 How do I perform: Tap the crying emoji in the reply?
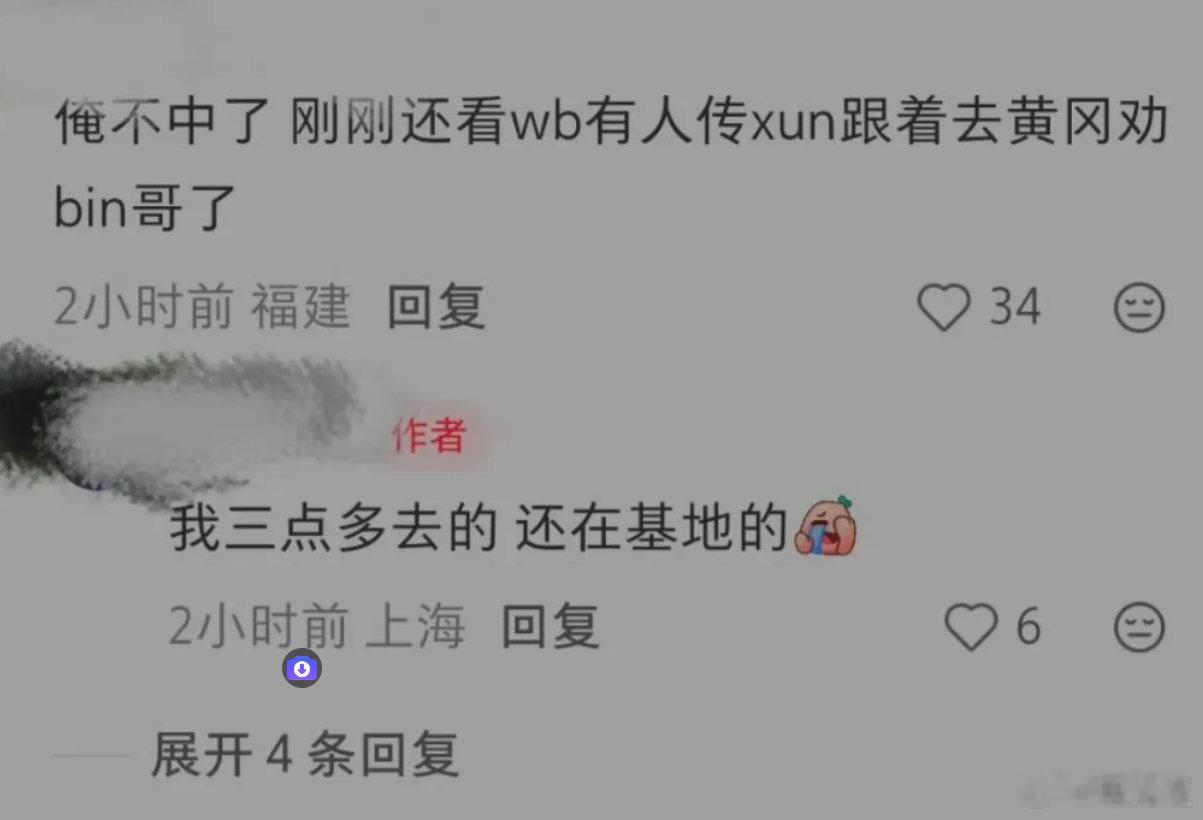click(827, 526)
